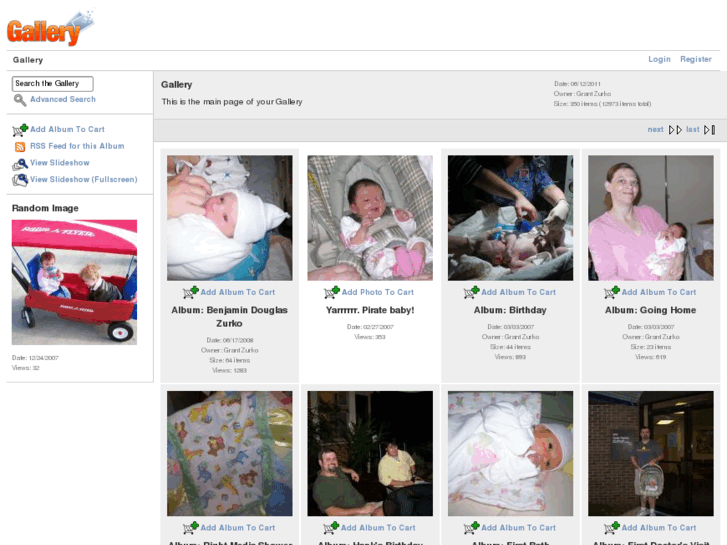Image resolution: width=727 pixels, height=545 pixels.
Task: Click the View Slideshow icon
Action: [20, 164]
